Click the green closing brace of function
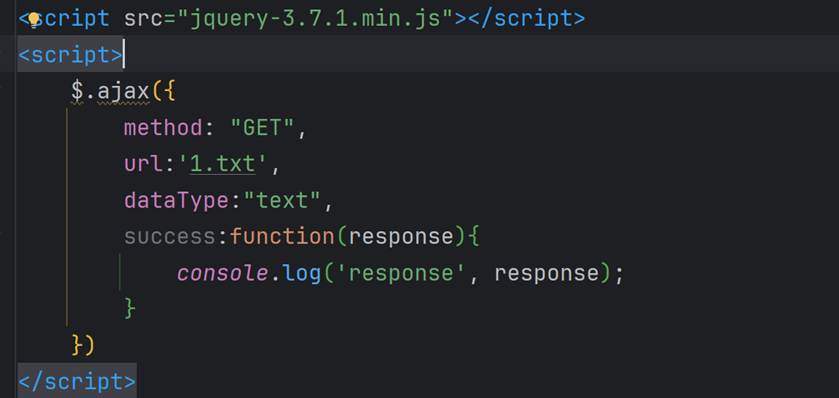Screen dimensions: 839x398 [x=130, y=309]
